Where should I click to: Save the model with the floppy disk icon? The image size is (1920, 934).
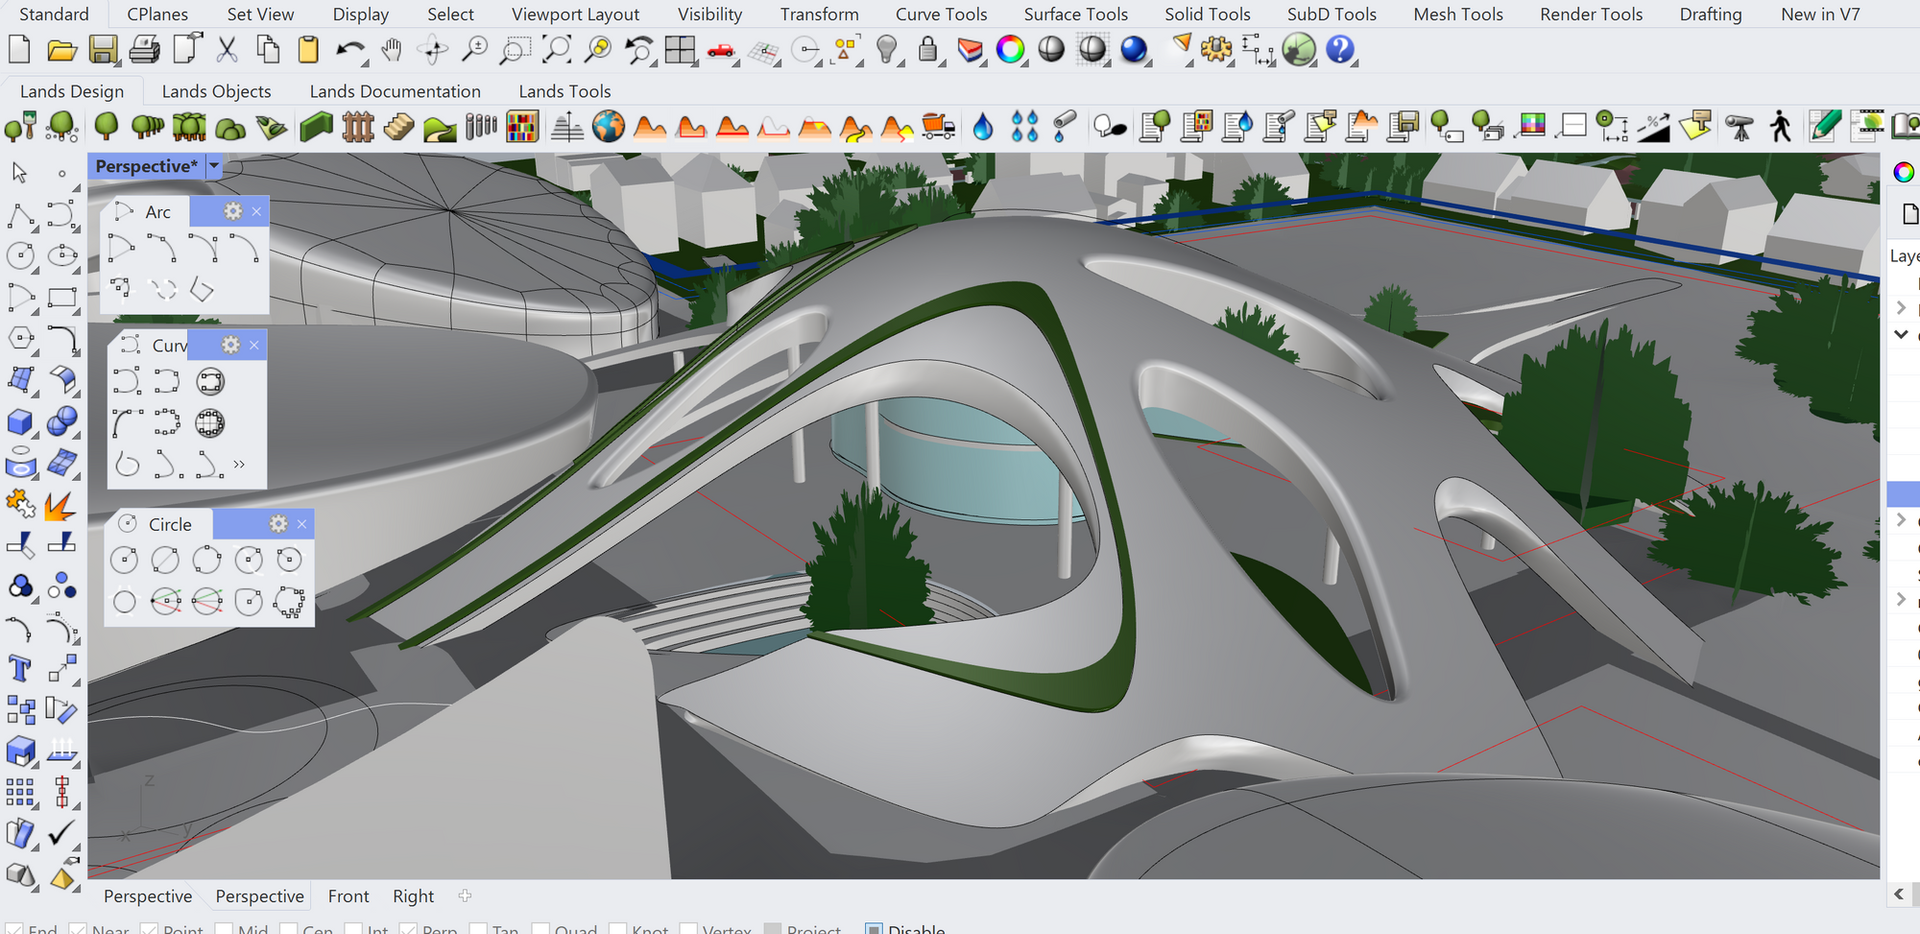(103, 49)
